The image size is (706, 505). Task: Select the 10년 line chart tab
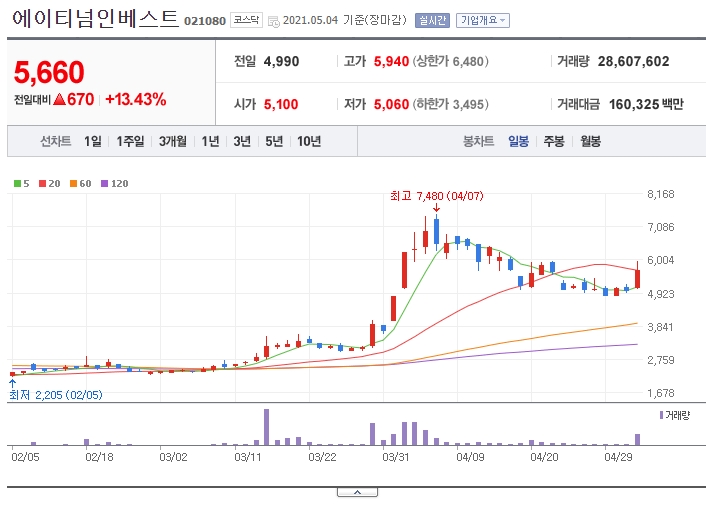point(309,141)
